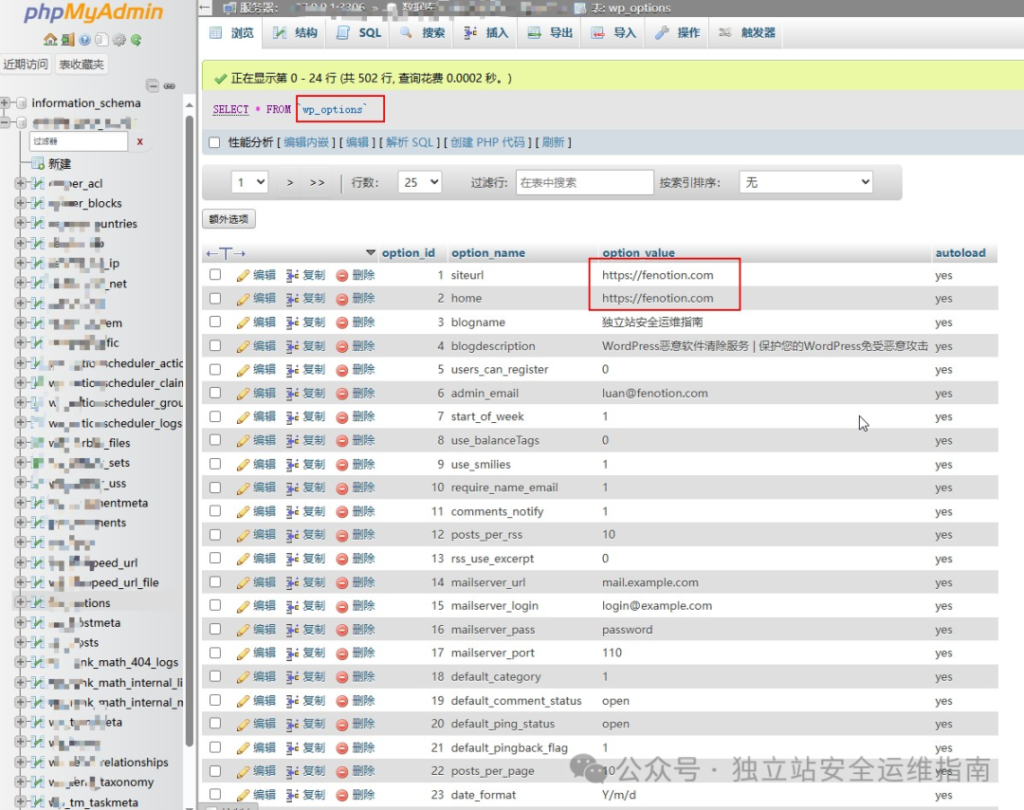Open the SQL tab
Screen dimensions: 1024x810
[359, 33]
